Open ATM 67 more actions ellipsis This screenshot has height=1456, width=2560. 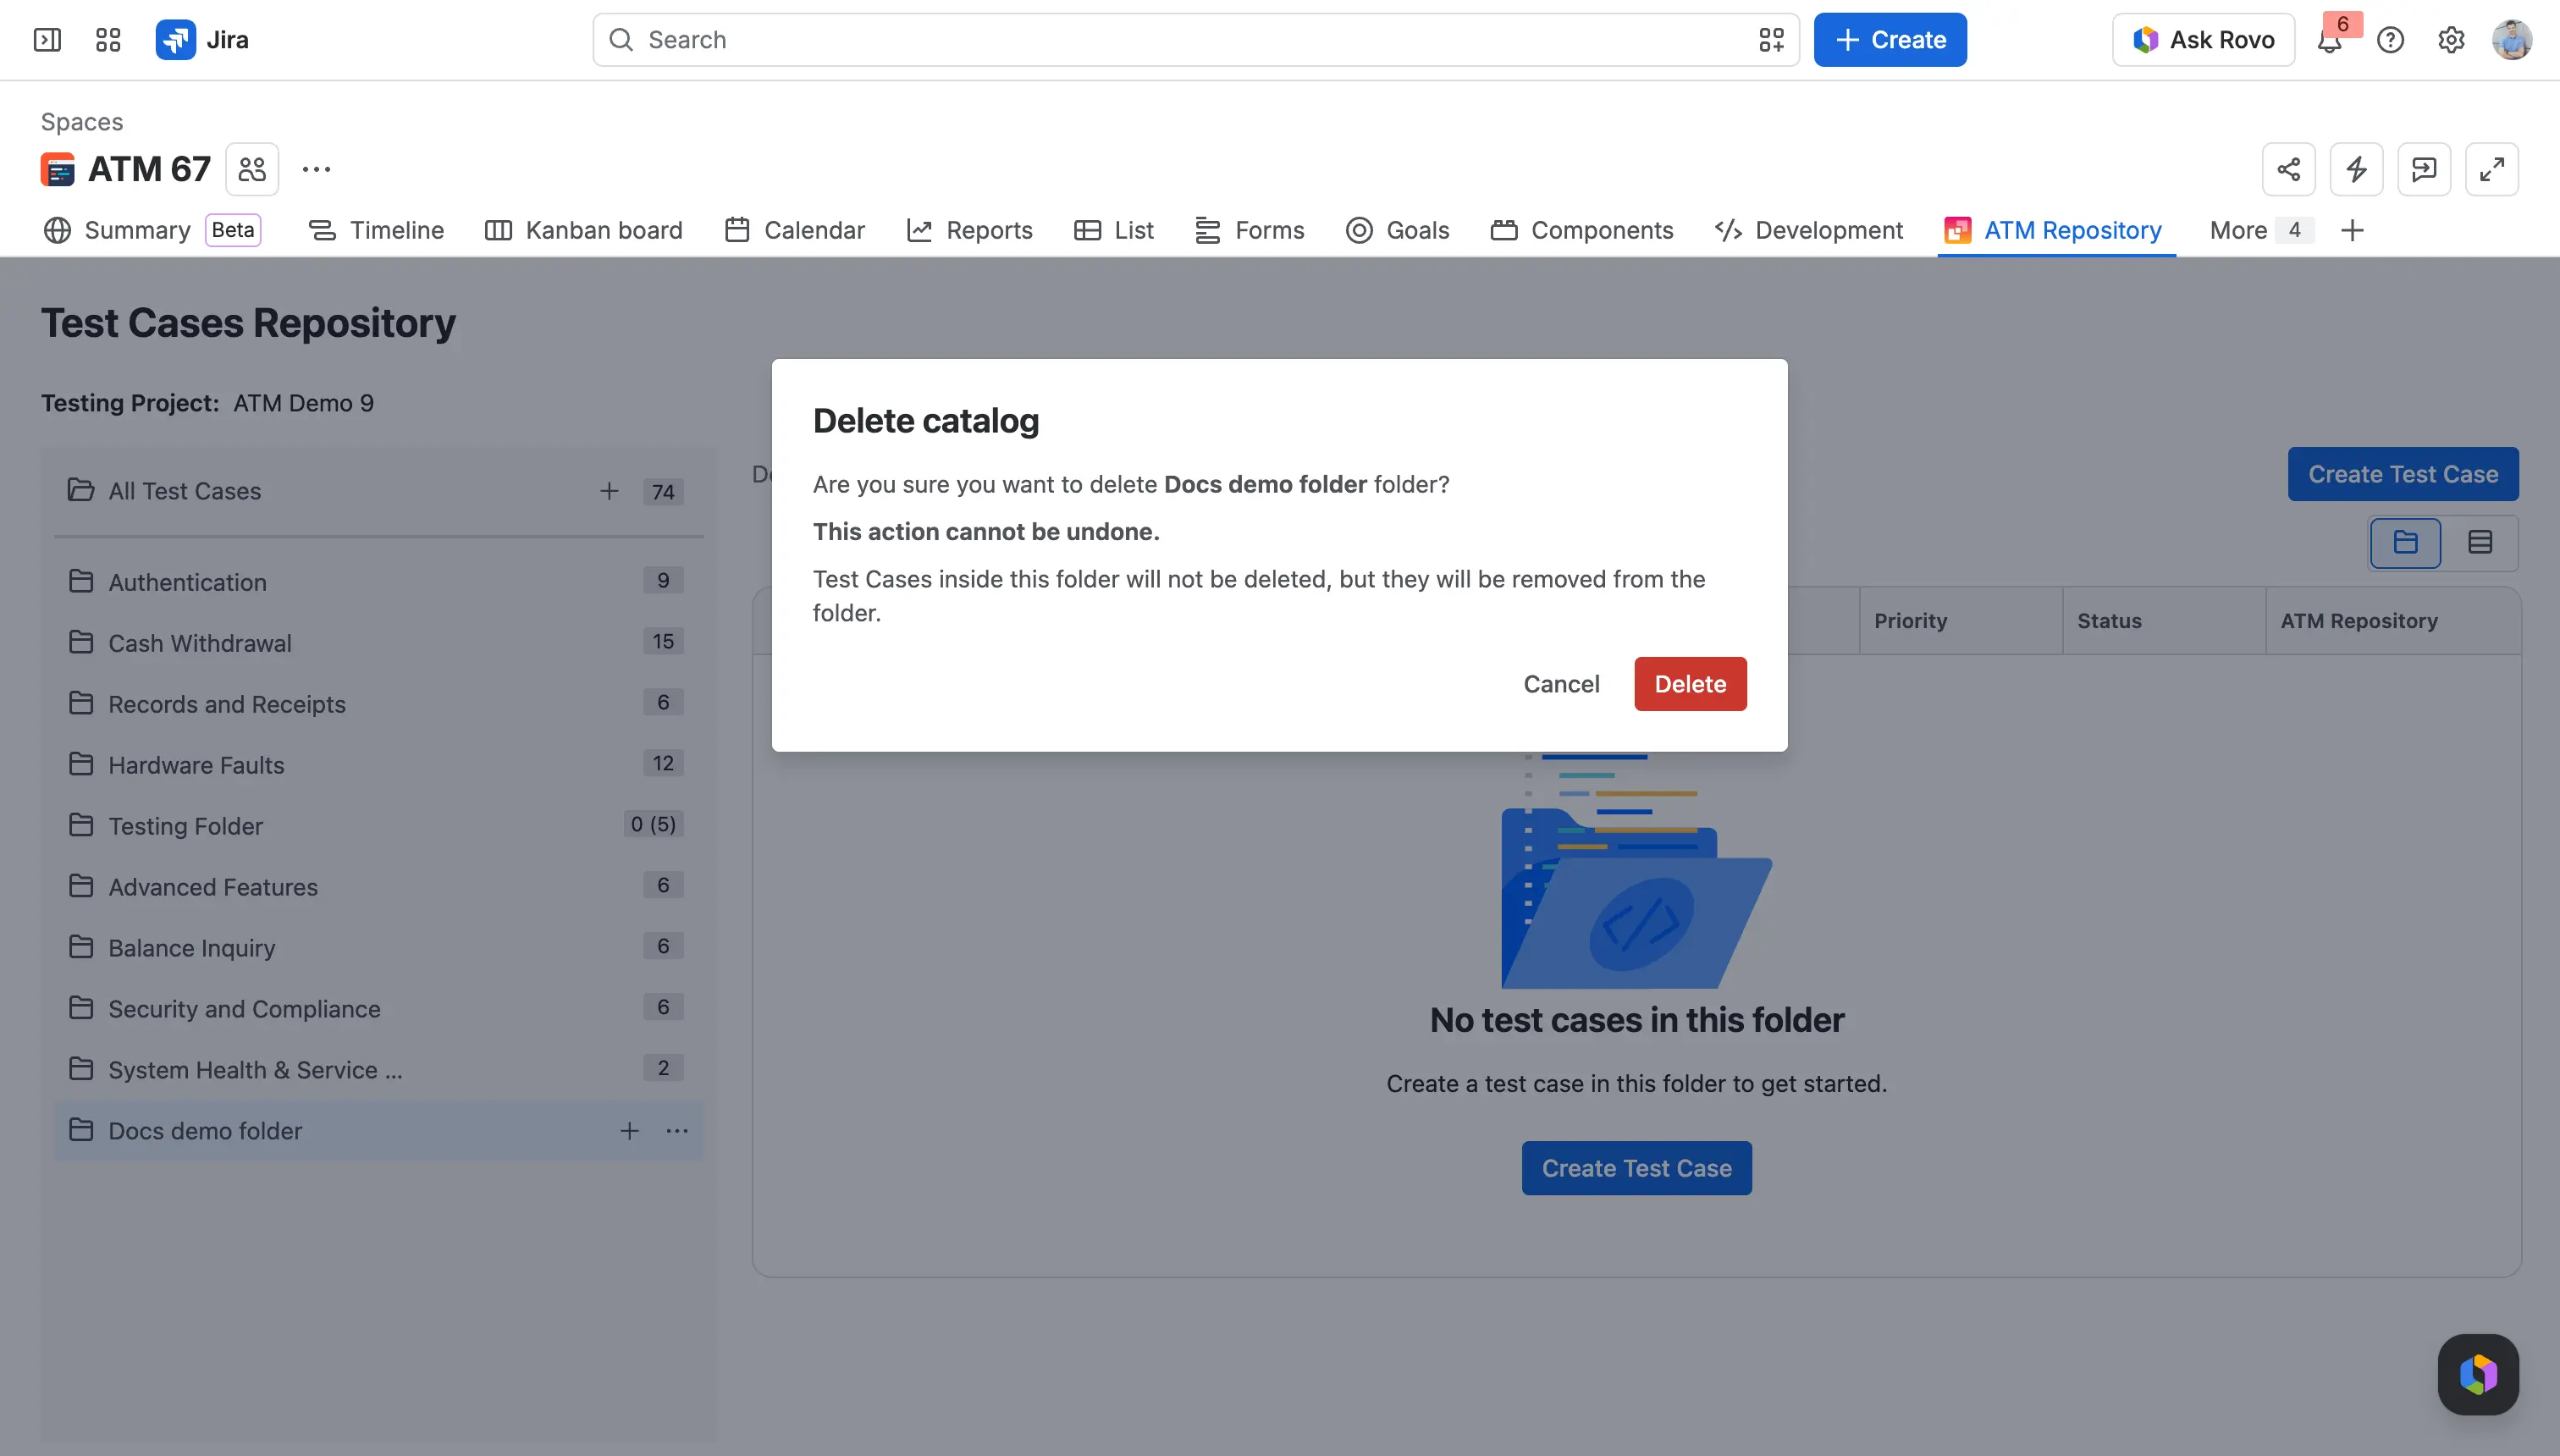pyautogui.click(x=316, y=169)
